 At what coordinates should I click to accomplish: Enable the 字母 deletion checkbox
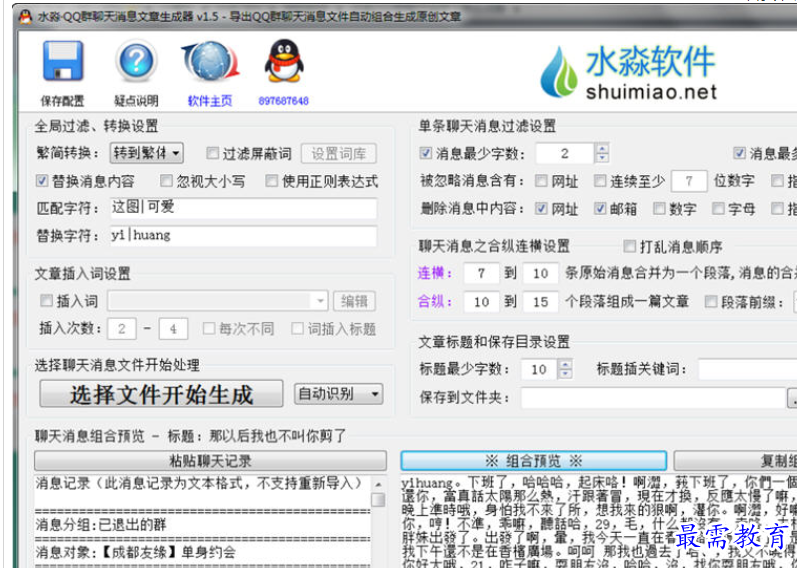point(718,208)
